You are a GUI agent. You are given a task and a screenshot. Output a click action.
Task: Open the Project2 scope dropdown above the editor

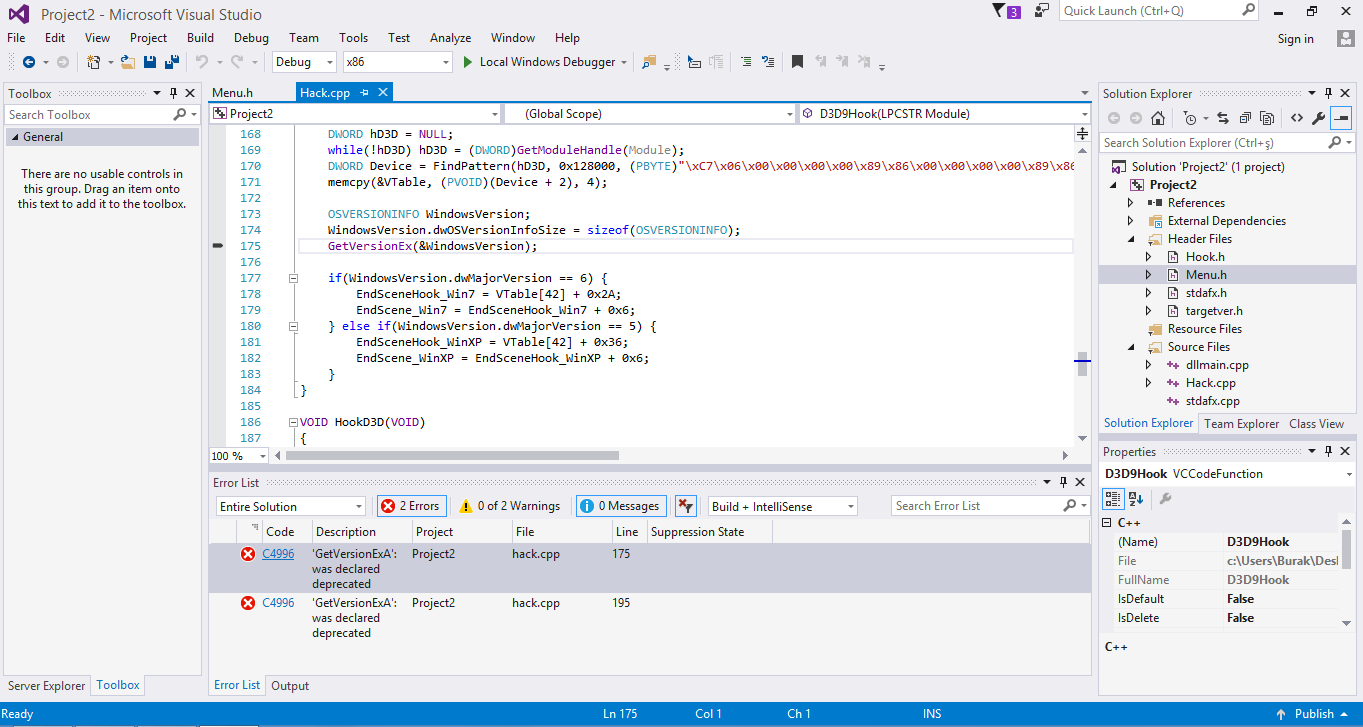(x=355, y=114)
